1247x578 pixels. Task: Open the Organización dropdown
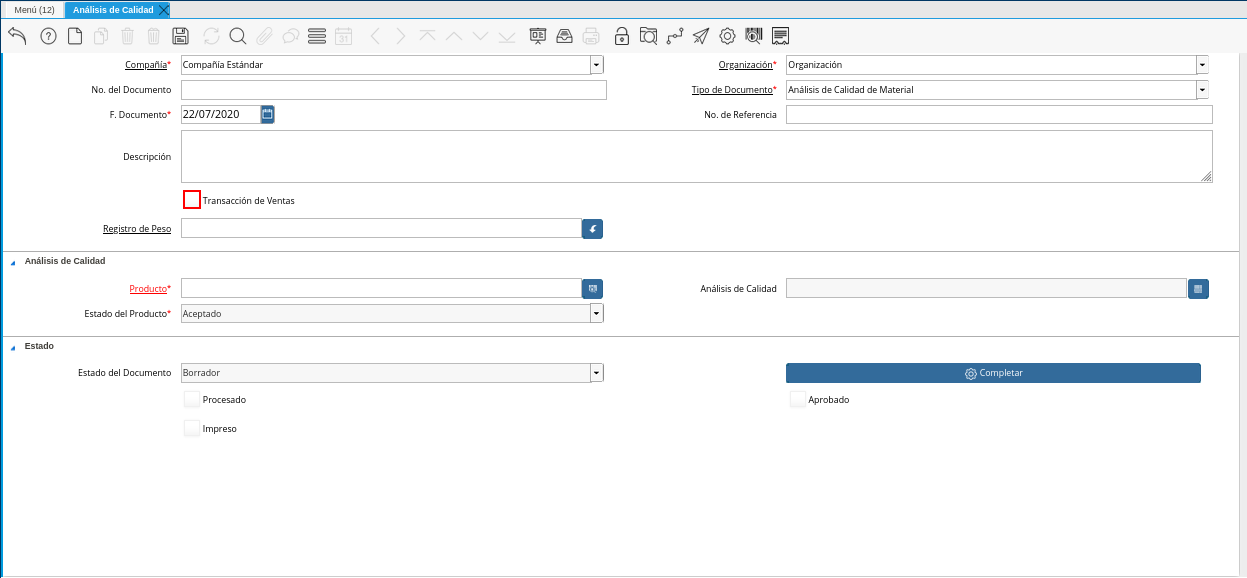pos(1202,65)
